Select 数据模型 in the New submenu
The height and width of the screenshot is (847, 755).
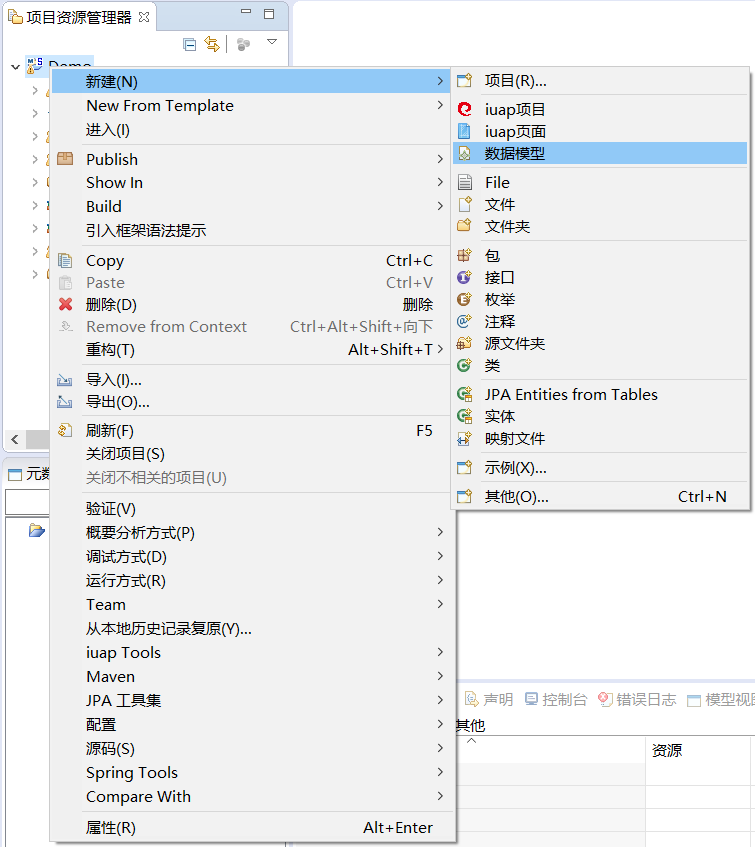(514, 153)
